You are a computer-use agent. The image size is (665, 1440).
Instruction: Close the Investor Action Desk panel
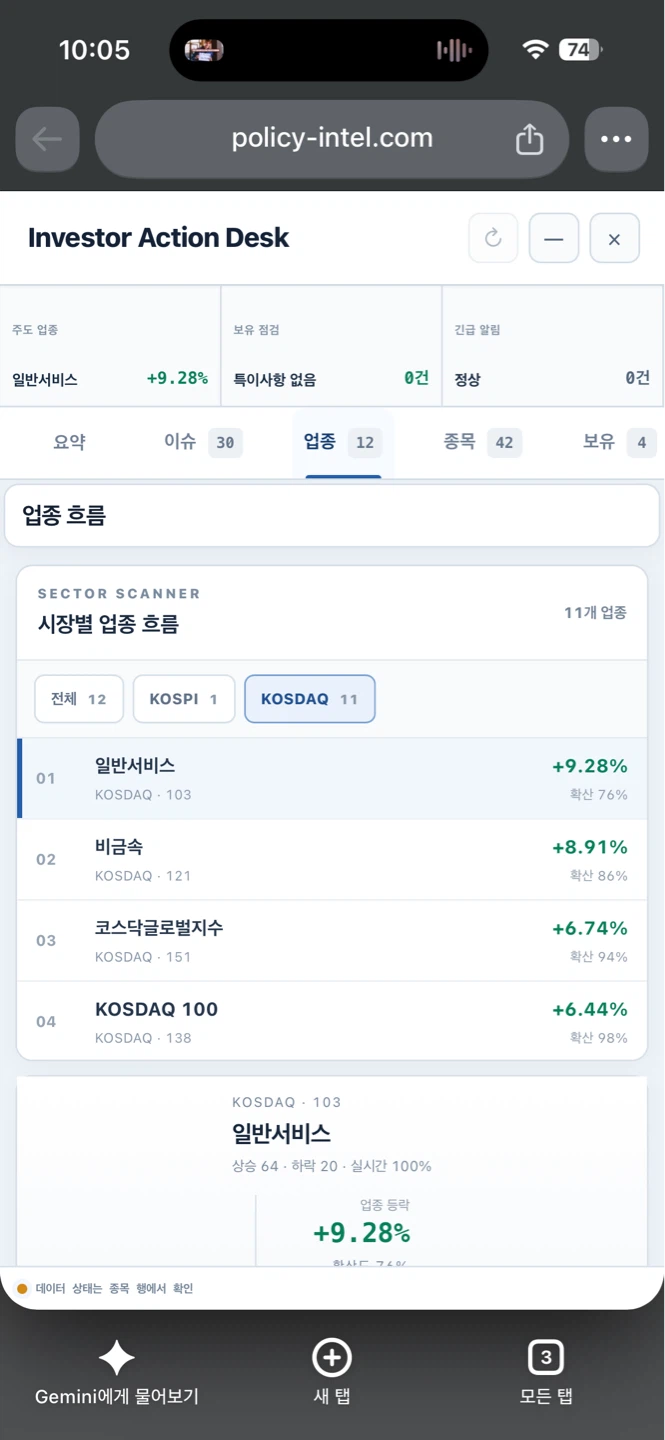click(614, 238)
